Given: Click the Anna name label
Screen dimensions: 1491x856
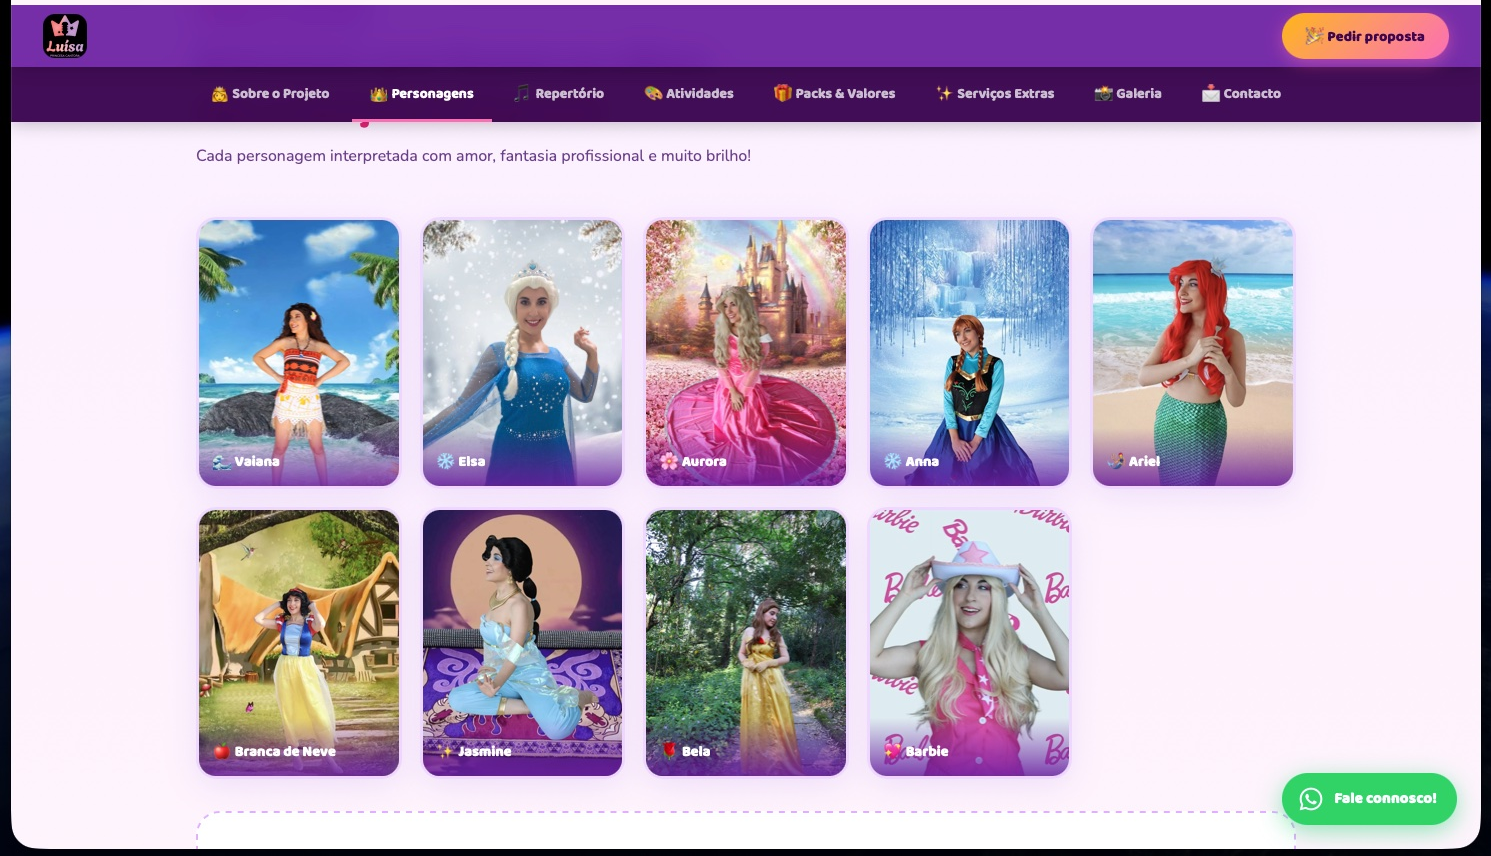Looking at the screenshot, I should pos(922,462).
